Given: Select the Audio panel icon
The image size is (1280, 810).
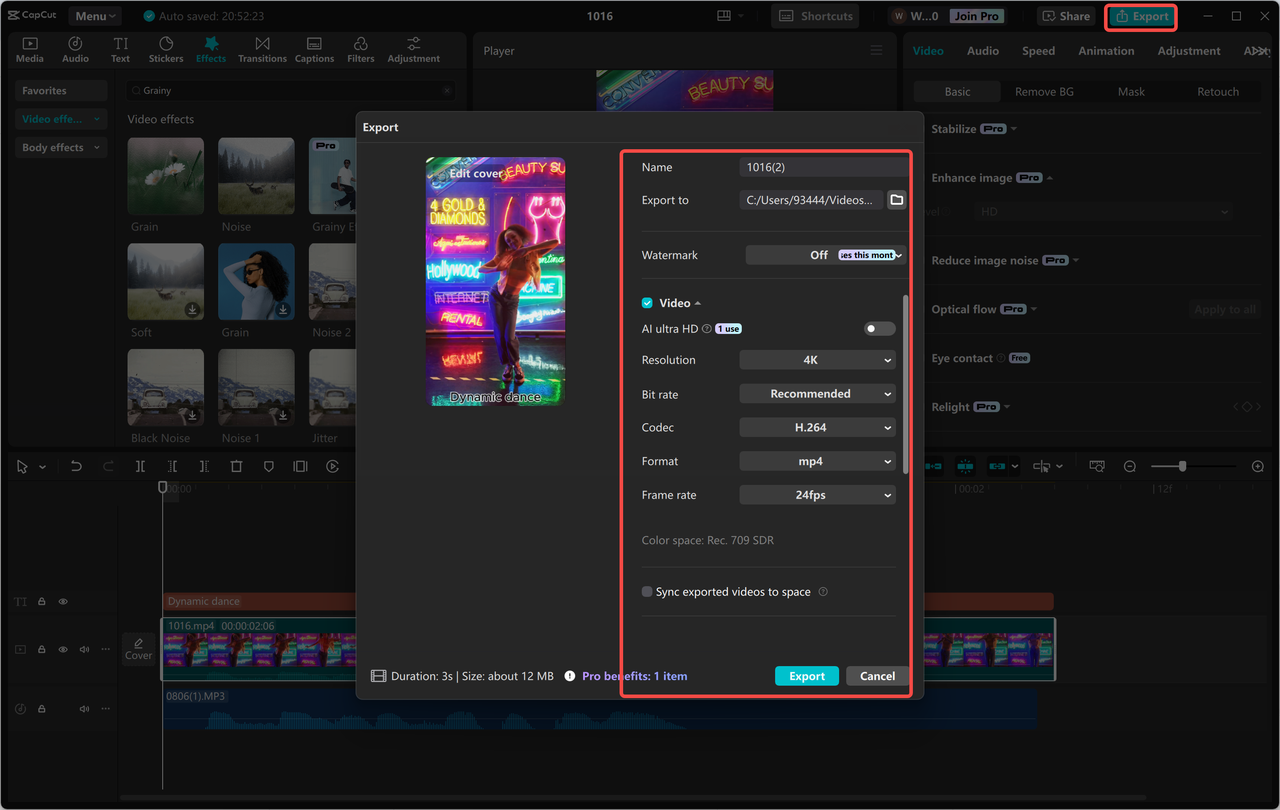Looking at the screenshot, I should 75,48.
